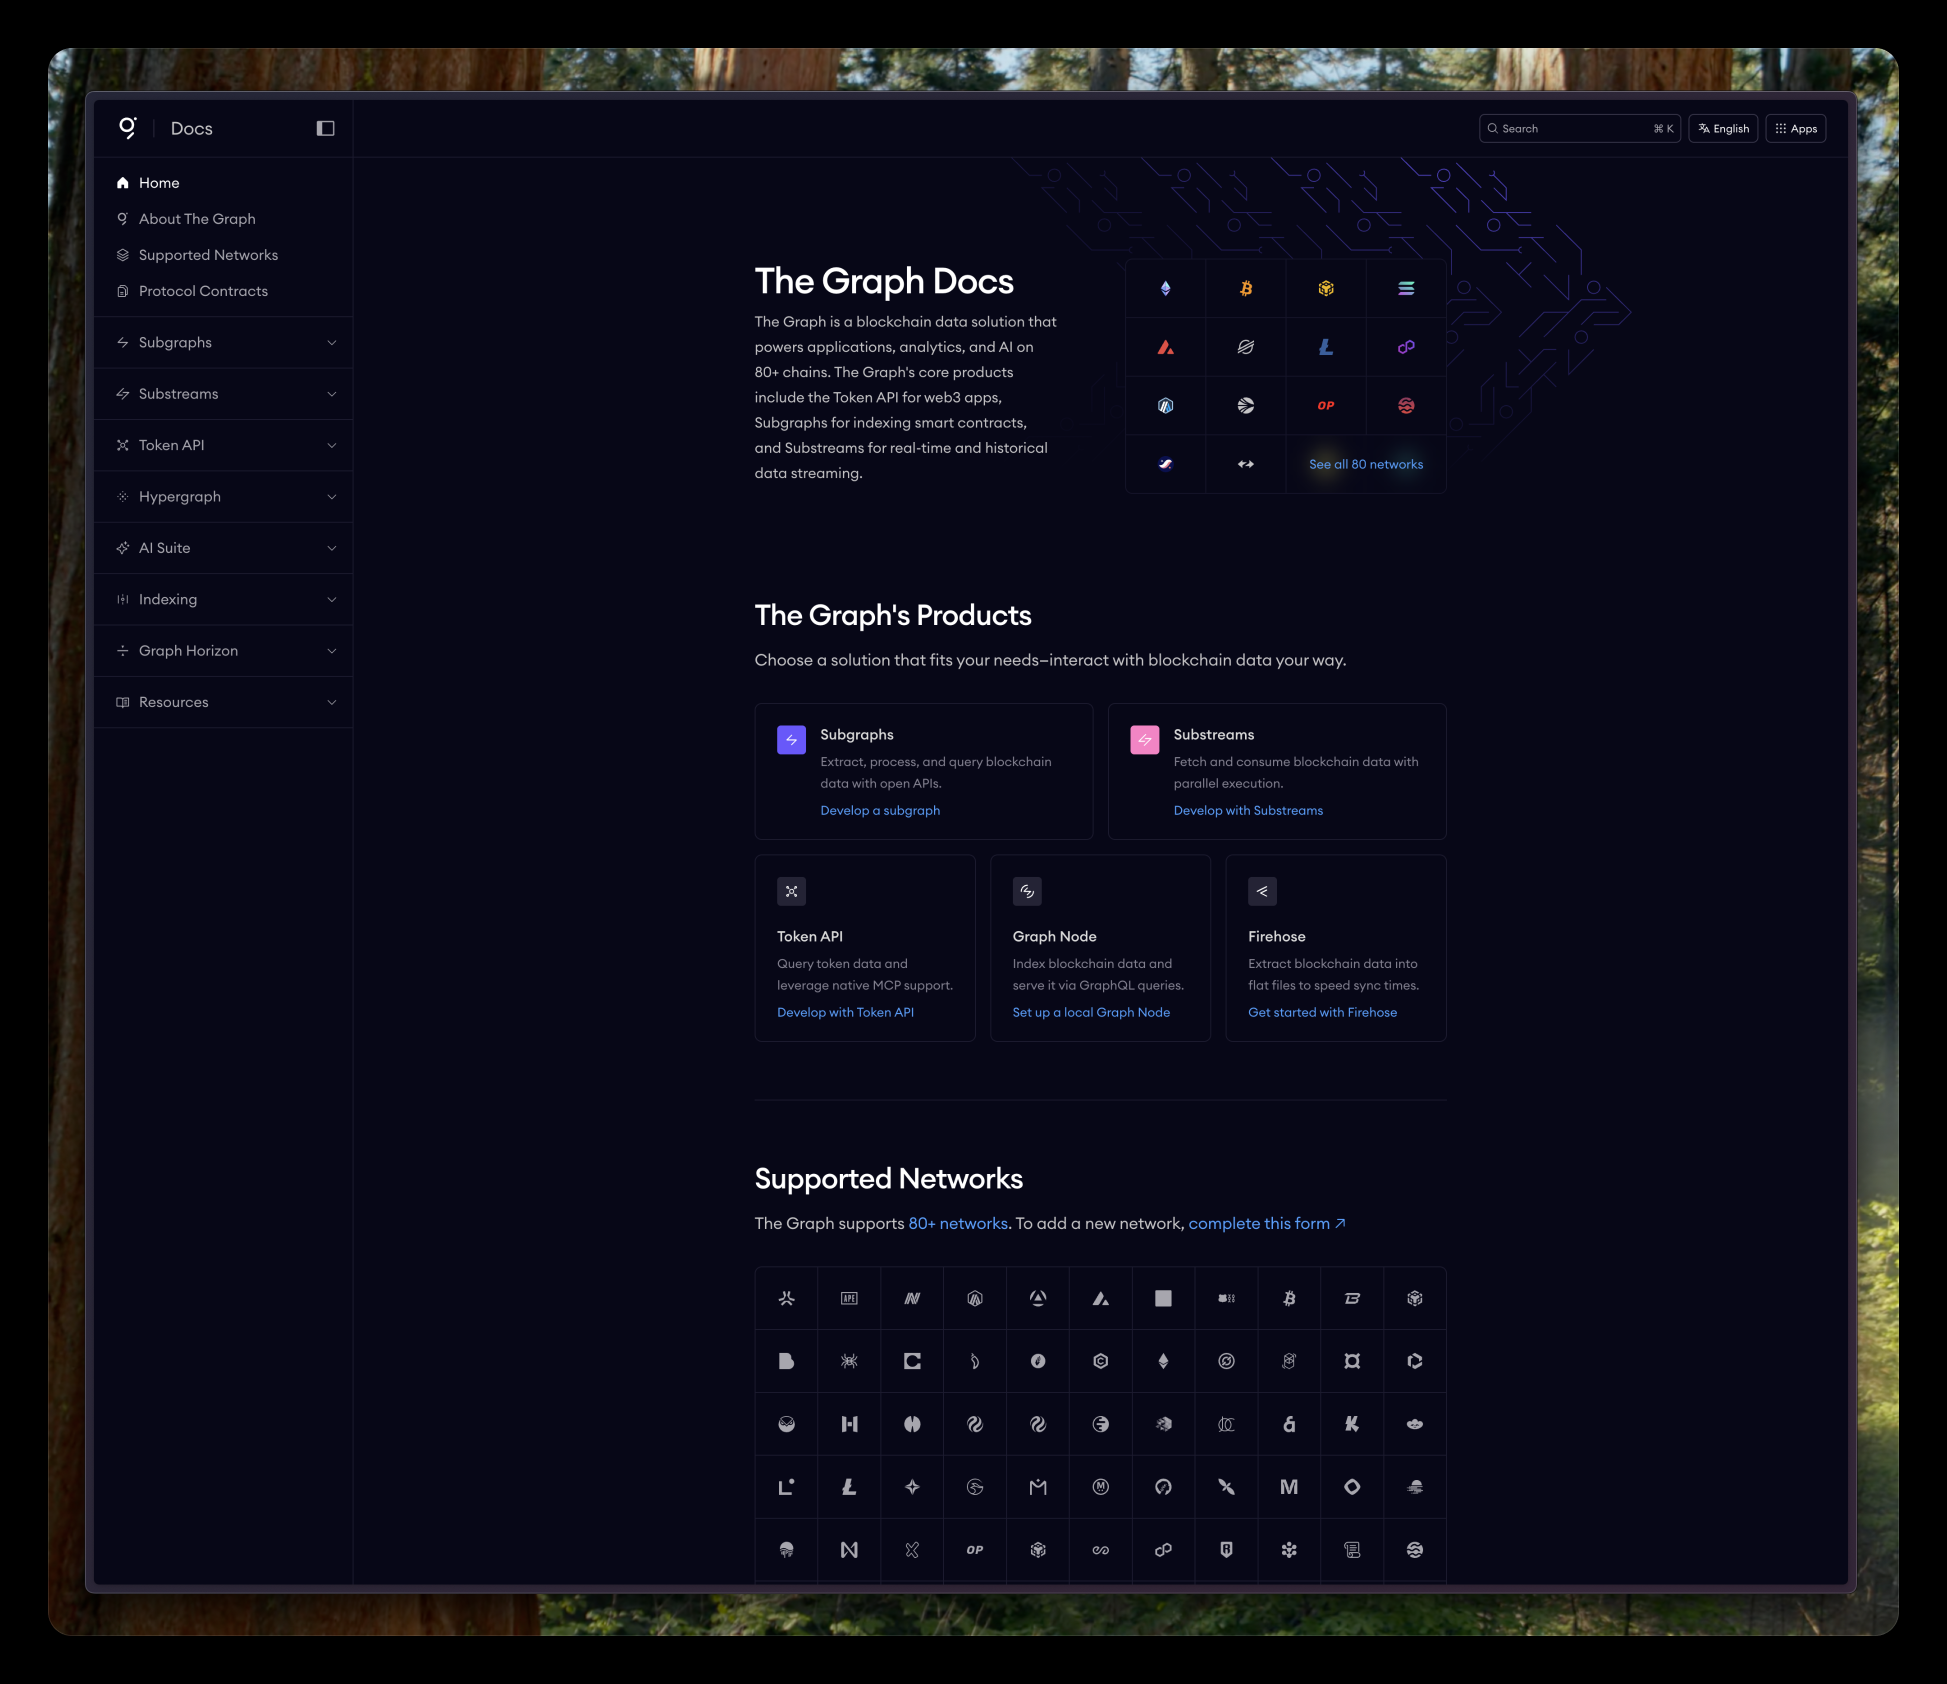Click See all 80 networks link
This screenshot has width=1947, height=1684.
(1365, 464)
